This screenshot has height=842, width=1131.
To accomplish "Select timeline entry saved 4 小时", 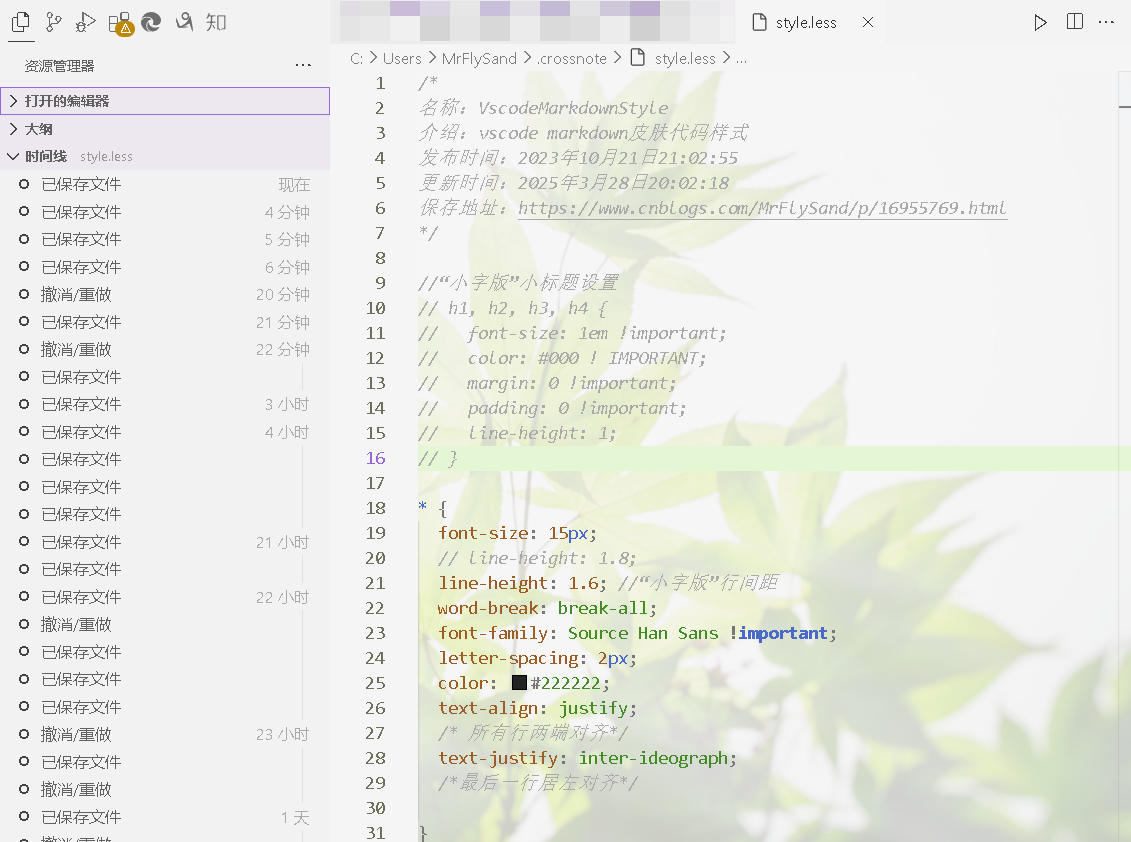I will pos(165,432).
